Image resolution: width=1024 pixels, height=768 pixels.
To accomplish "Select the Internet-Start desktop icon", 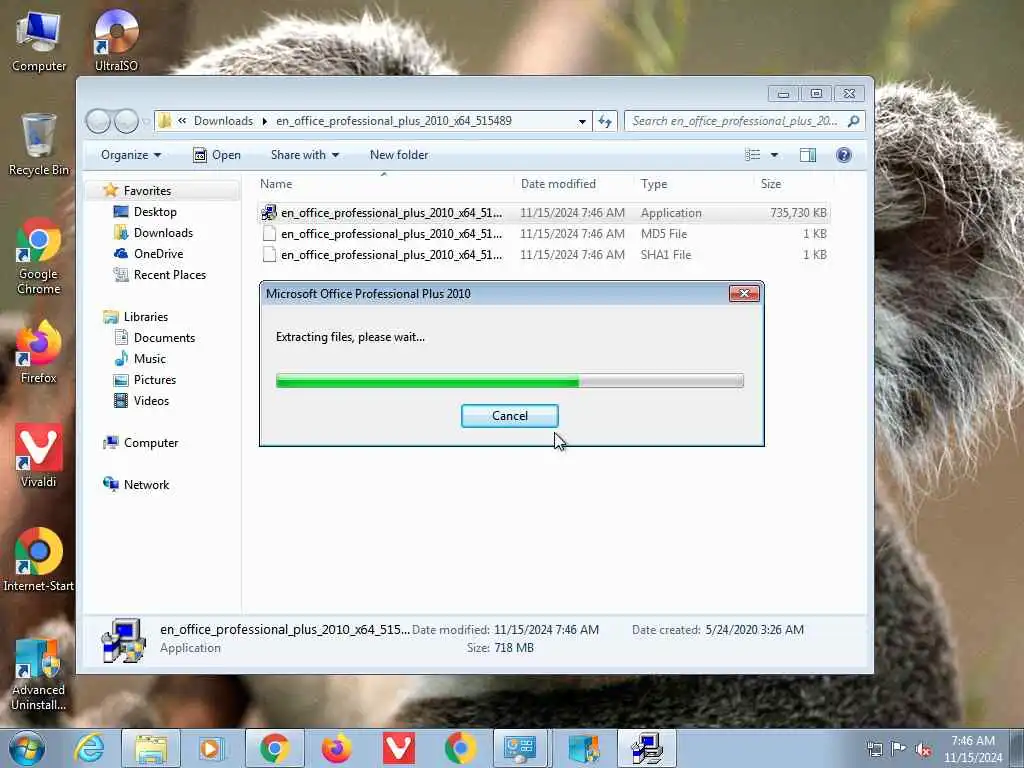I will point(39,560).
